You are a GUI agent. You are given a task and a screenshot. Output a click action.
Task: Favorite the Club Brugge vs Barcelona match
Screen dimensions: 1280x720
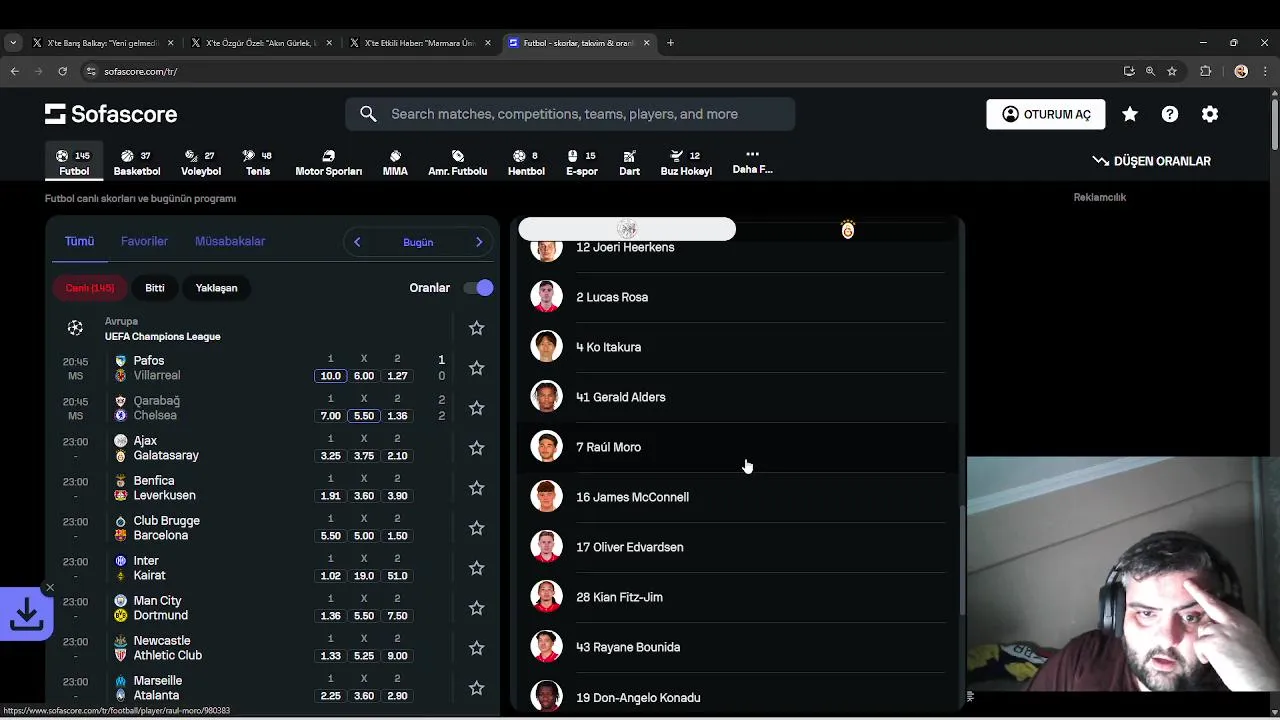point(477,528)
